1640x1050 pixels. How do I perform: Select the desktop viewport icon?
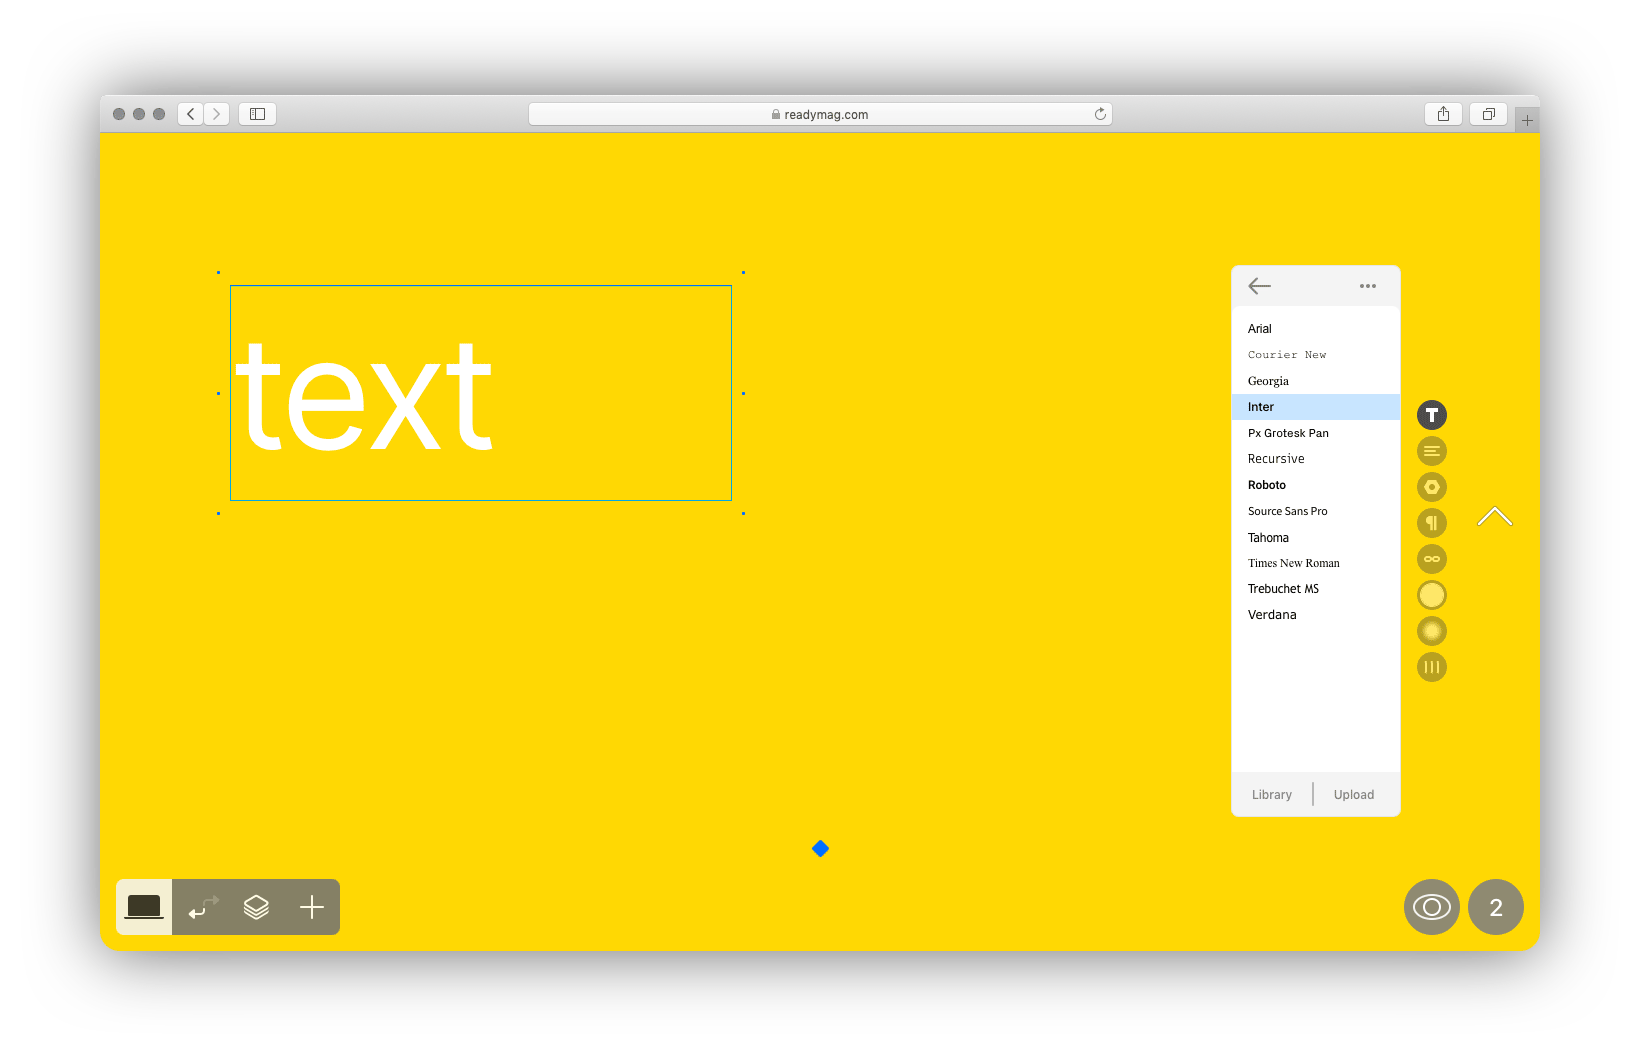tap(144, 907)
